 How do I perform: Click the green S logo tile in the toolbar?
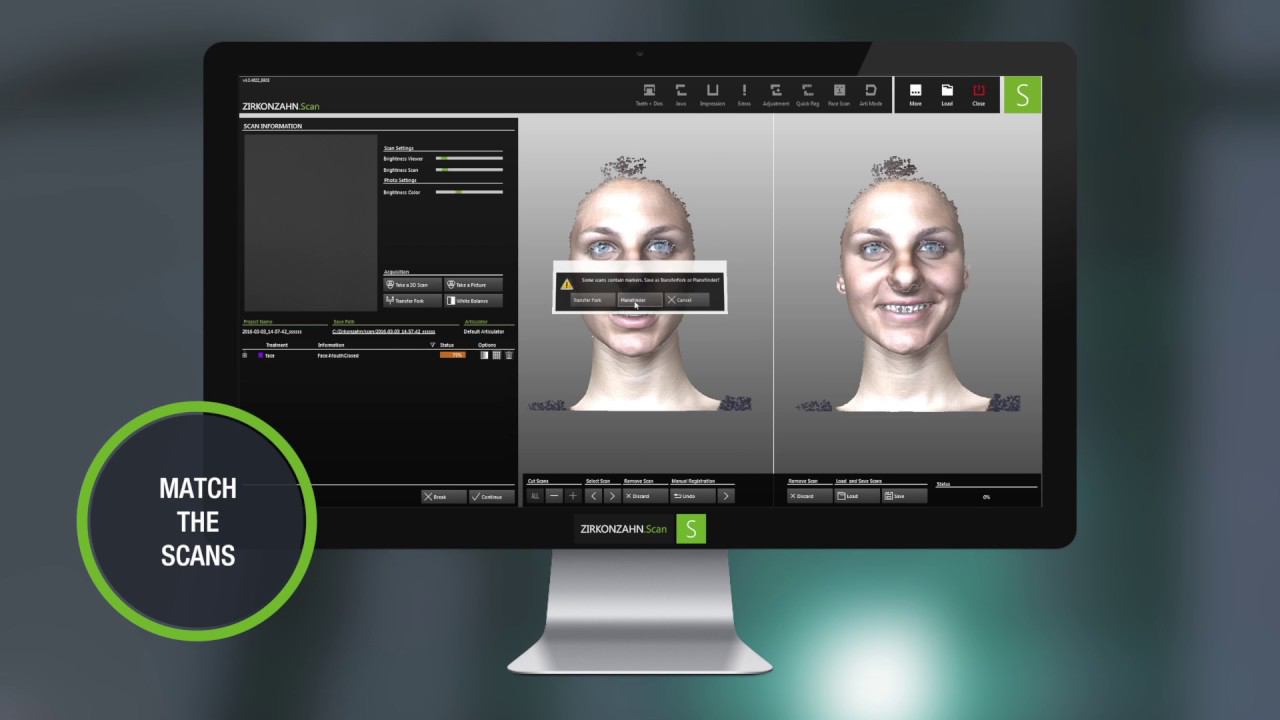(x=1022, y=95)
